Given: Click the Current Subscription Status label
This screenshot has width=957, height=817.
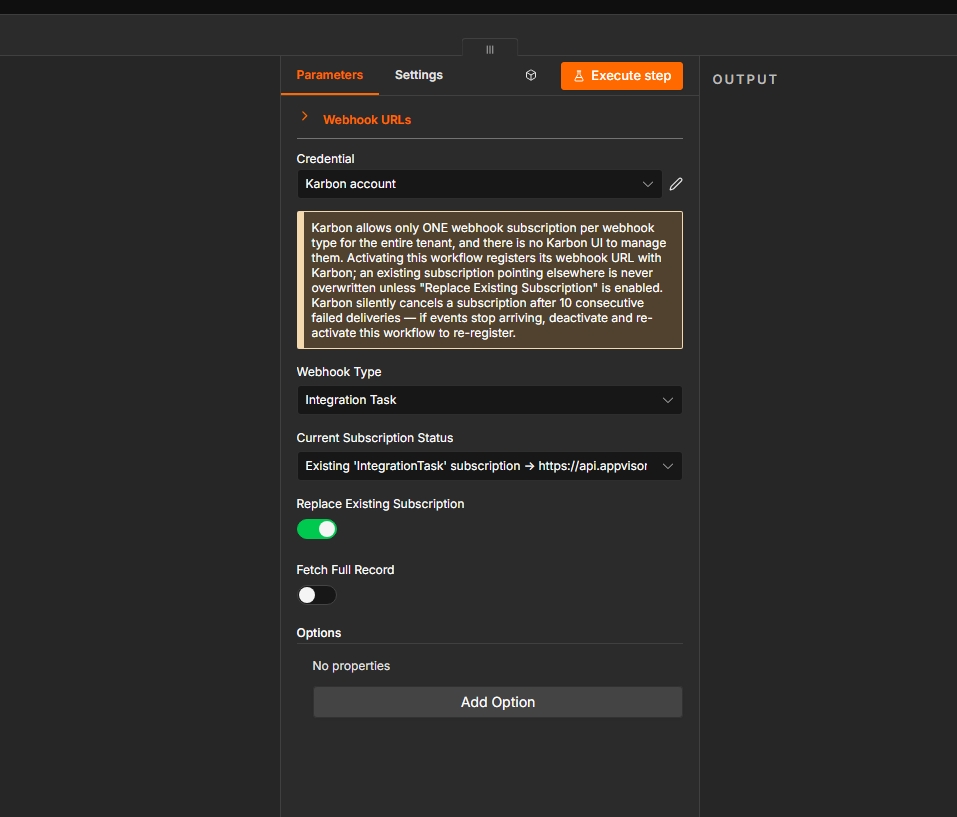Looking at the screenshot, I should [375, 438].
